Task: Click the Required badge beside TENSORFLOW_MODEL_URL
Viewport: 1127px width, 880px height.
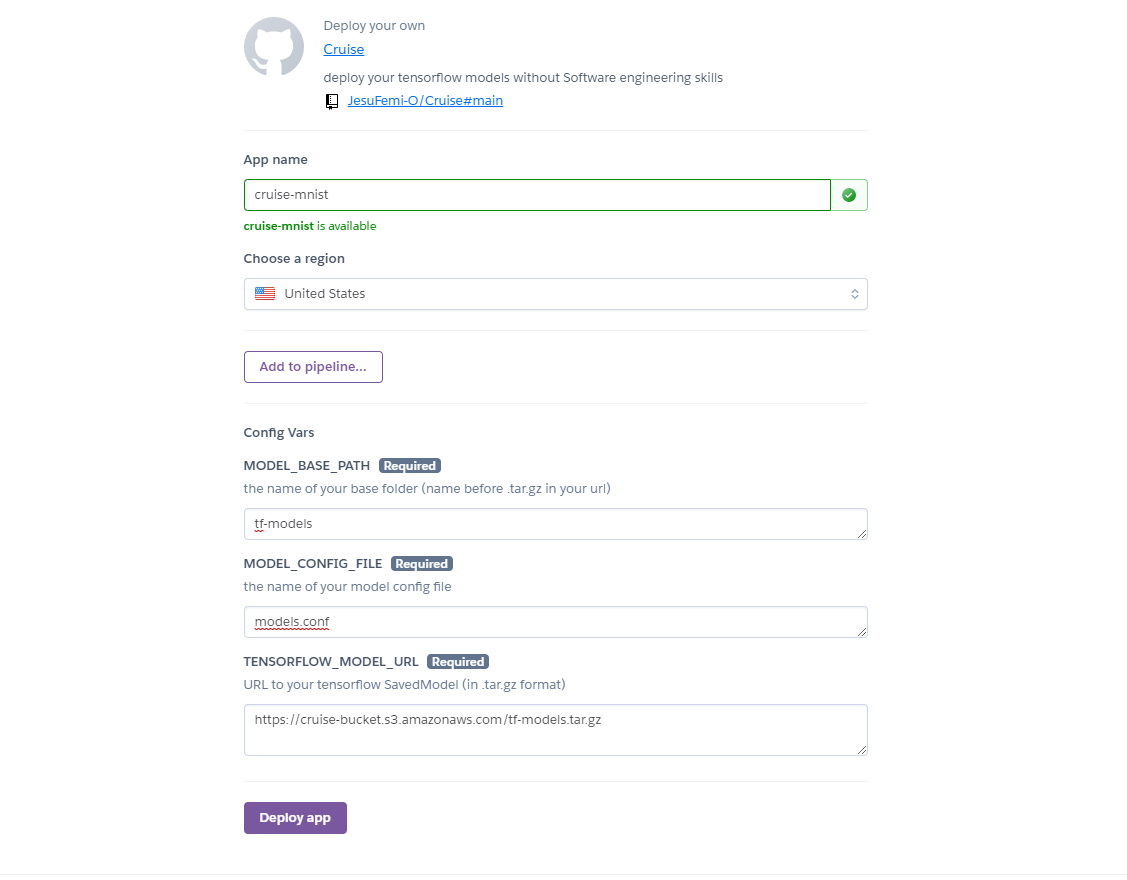Action: (x=458, y=661)
